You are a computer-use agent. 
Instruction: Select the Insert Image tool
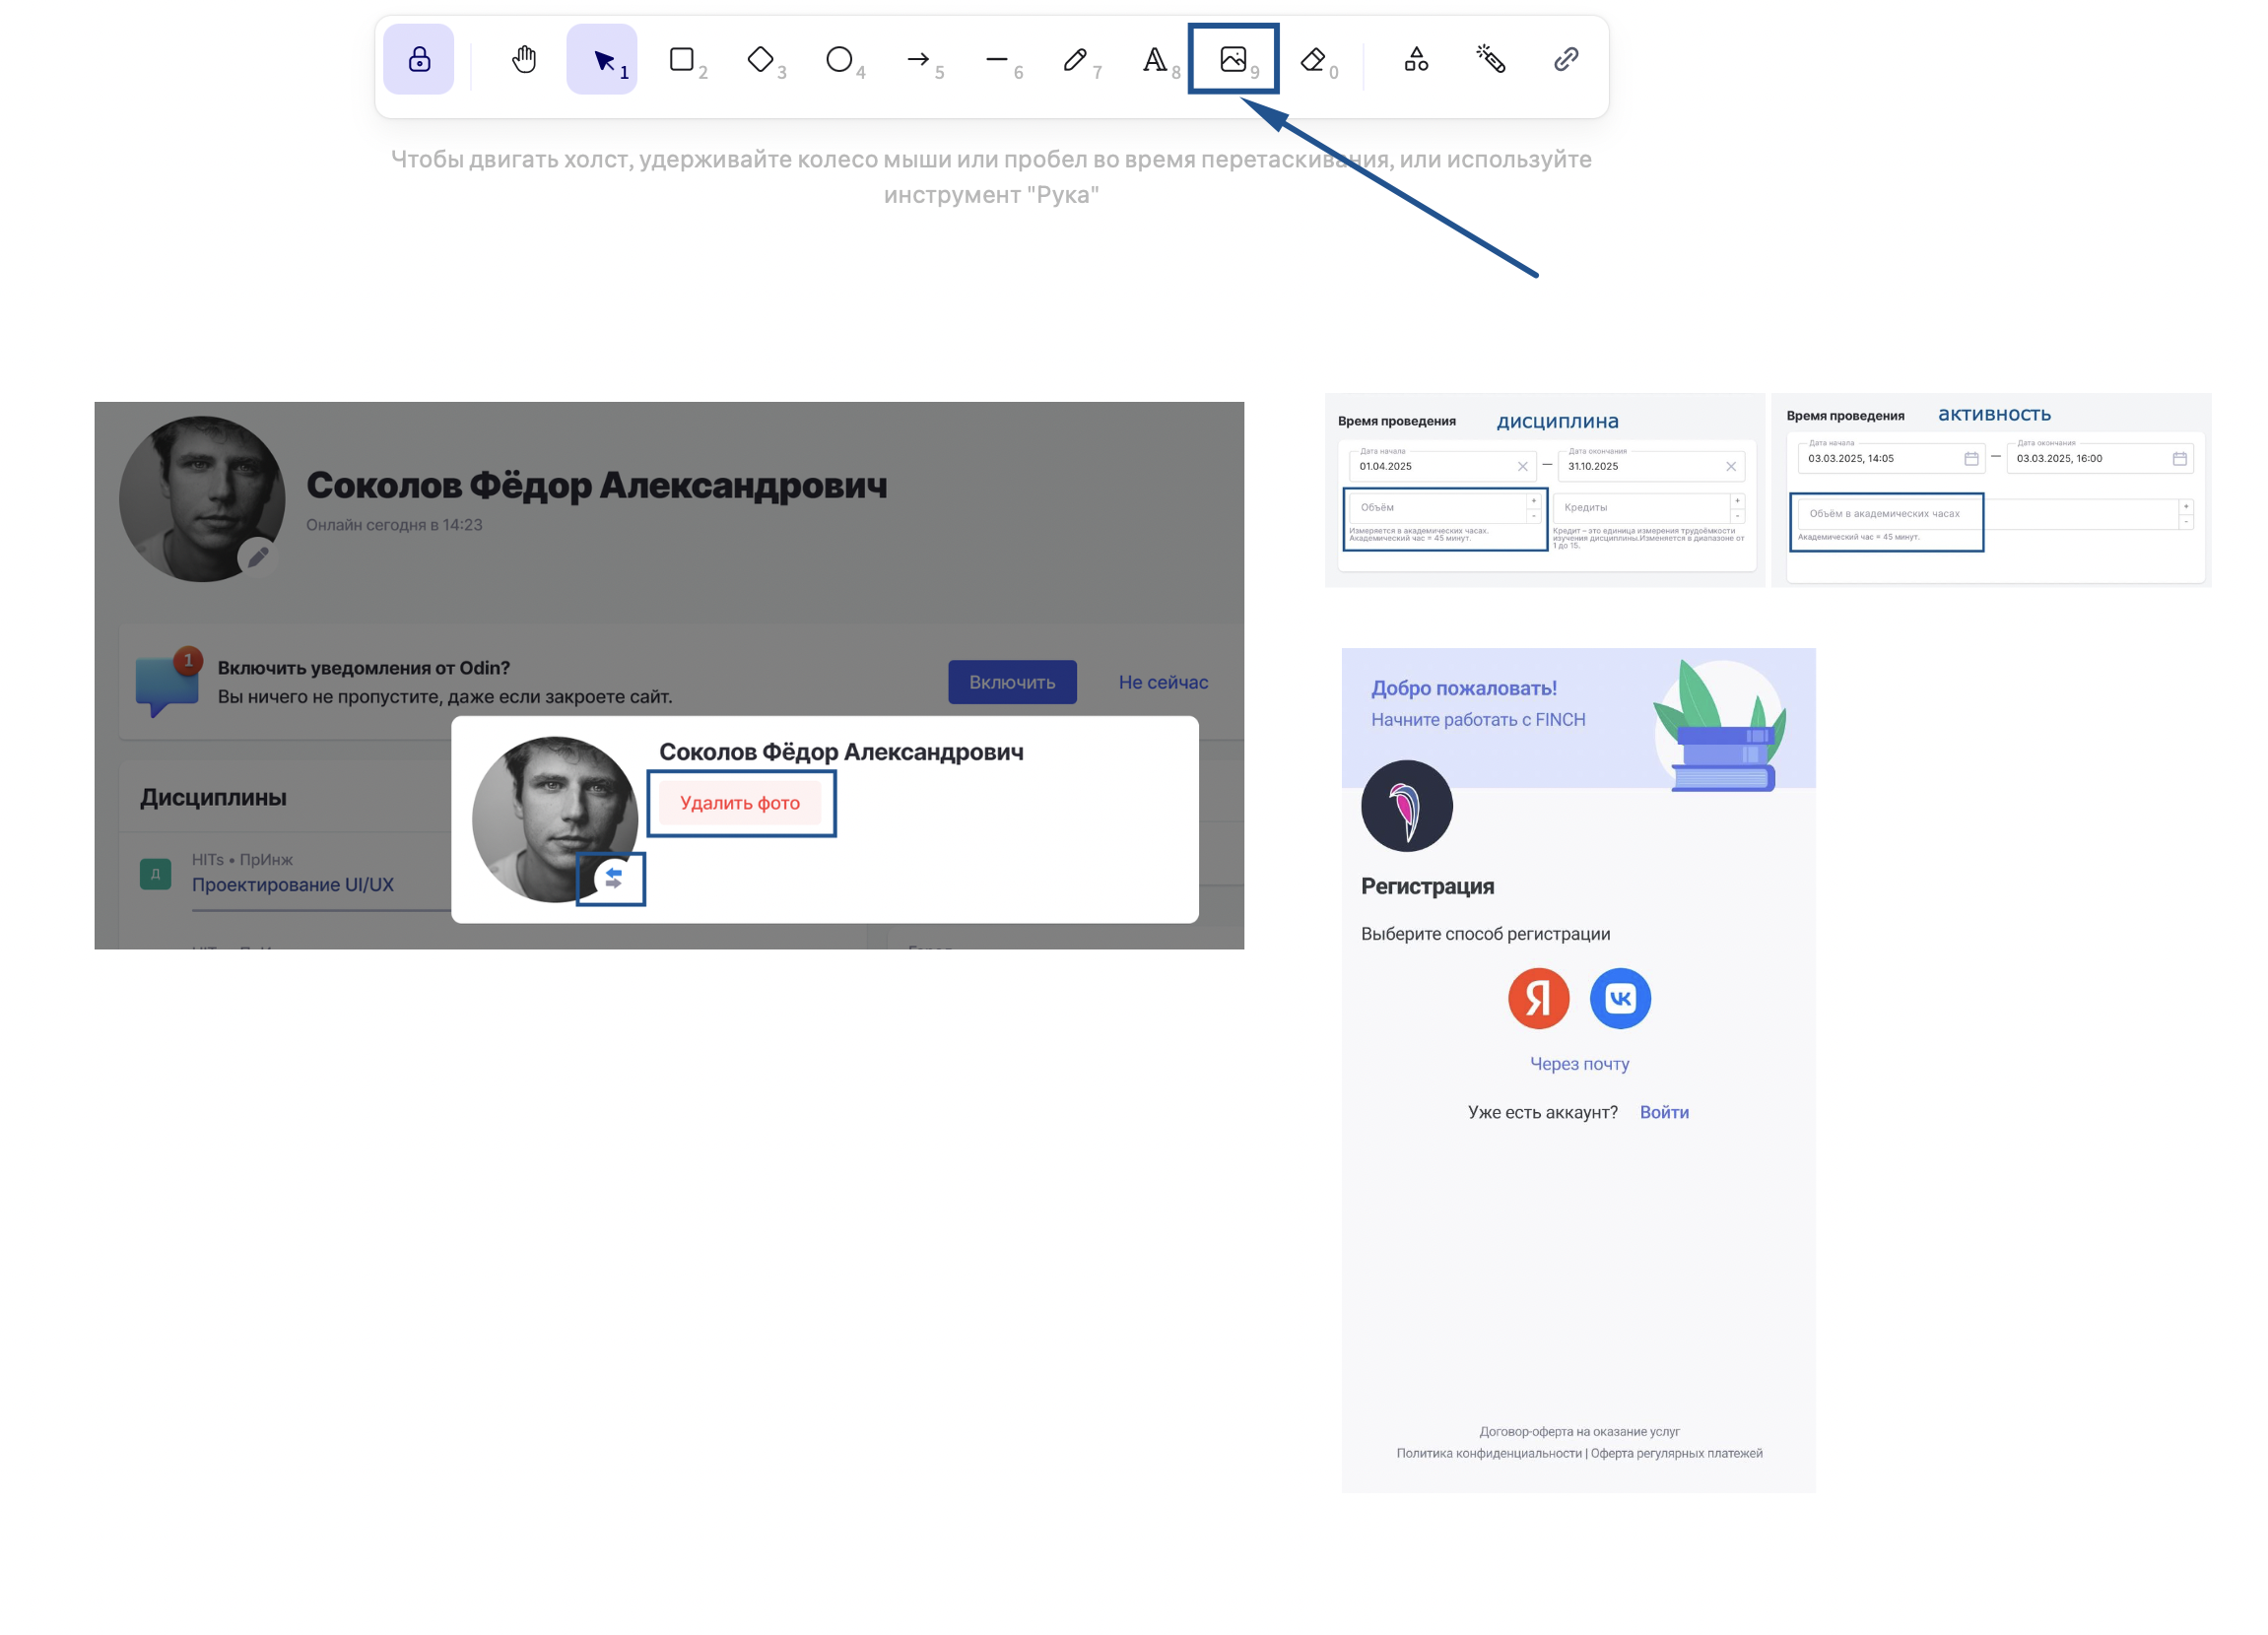point(1233,59)
